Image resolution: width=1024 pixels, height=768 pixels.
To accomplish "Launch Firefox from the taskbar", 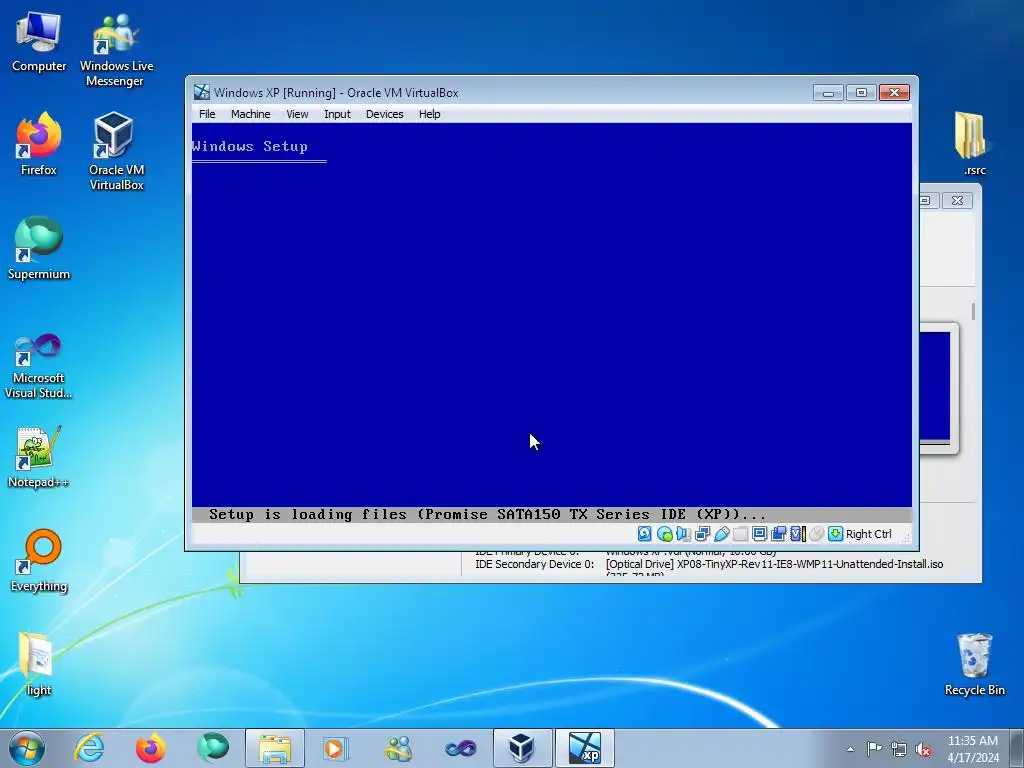I will (x=150, y=748).
